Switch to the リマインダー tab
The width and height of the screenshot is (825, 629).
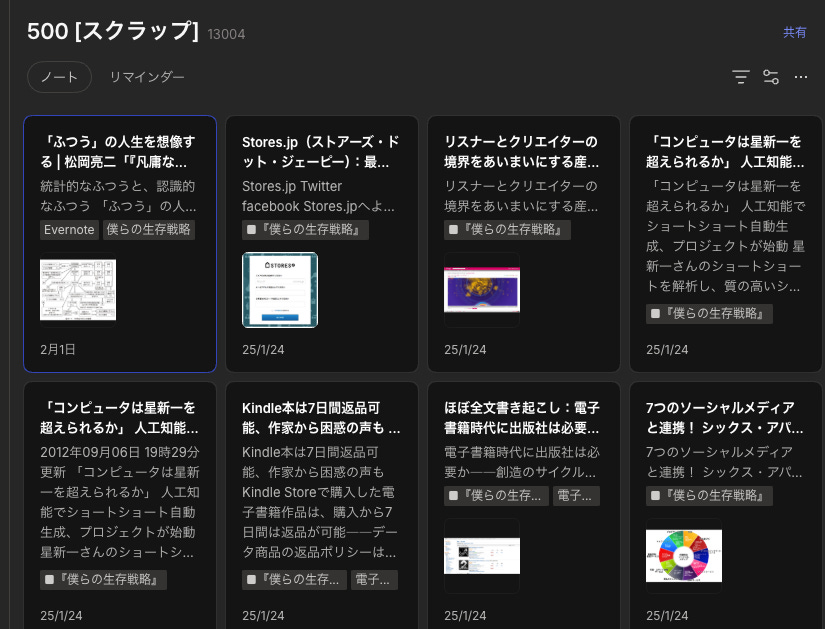click(147, 77)
